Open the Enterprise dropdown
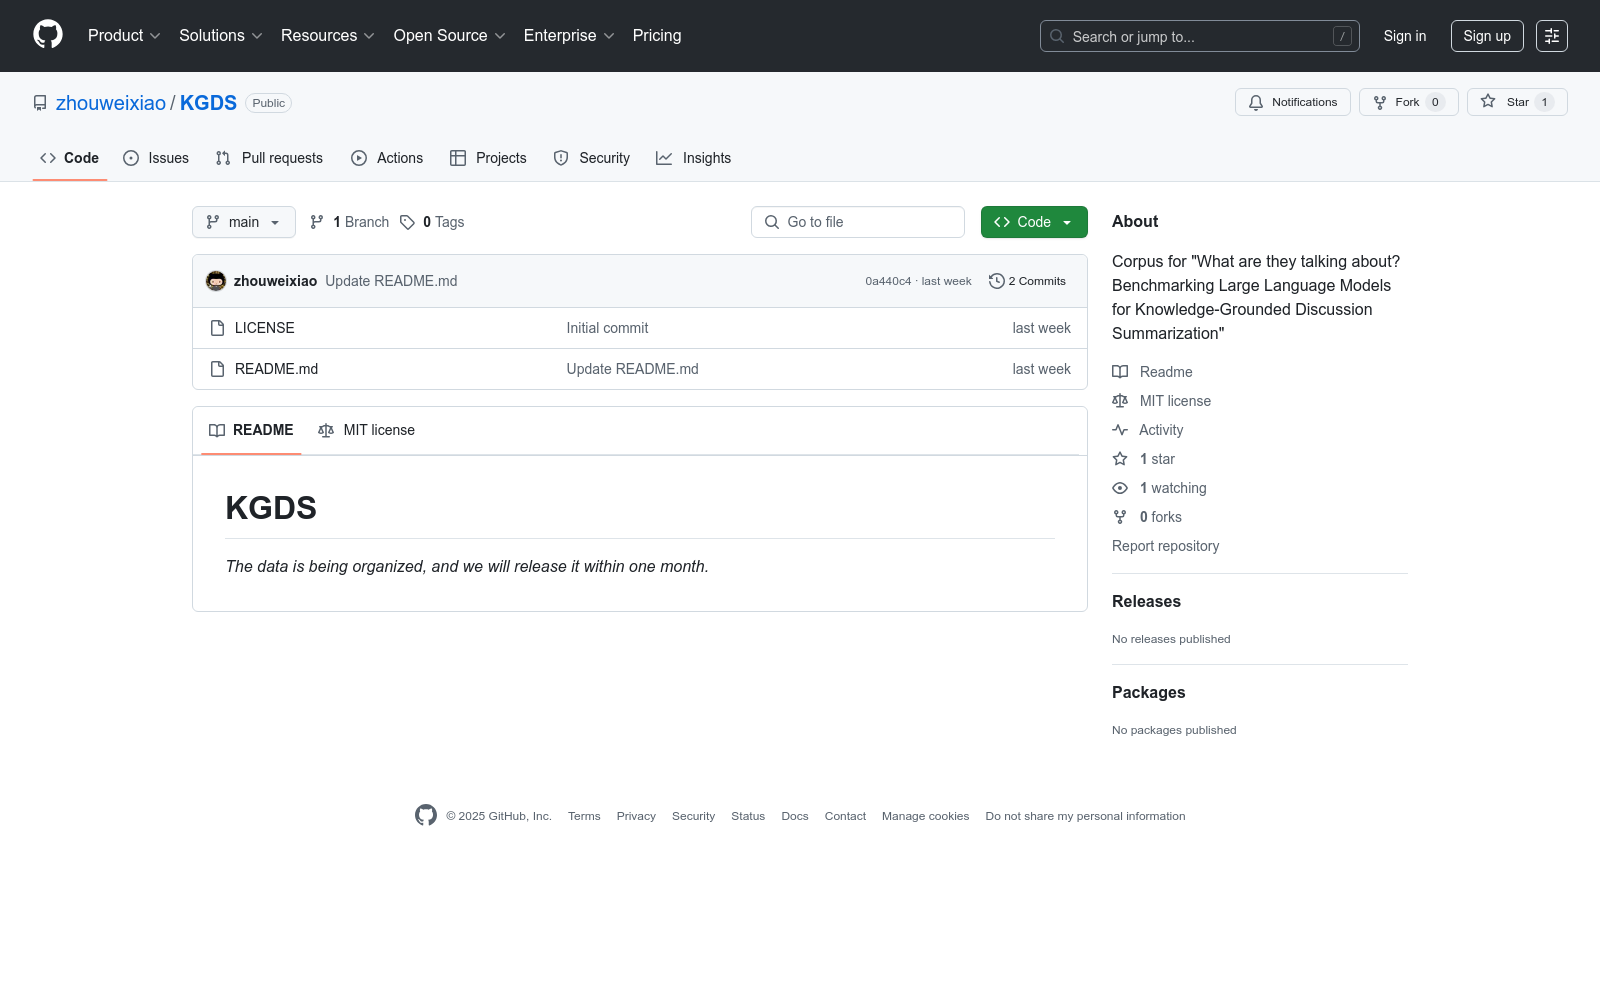Viewport: 1600px width, 1000px height. pyautogui.click(x=569, y=36)
